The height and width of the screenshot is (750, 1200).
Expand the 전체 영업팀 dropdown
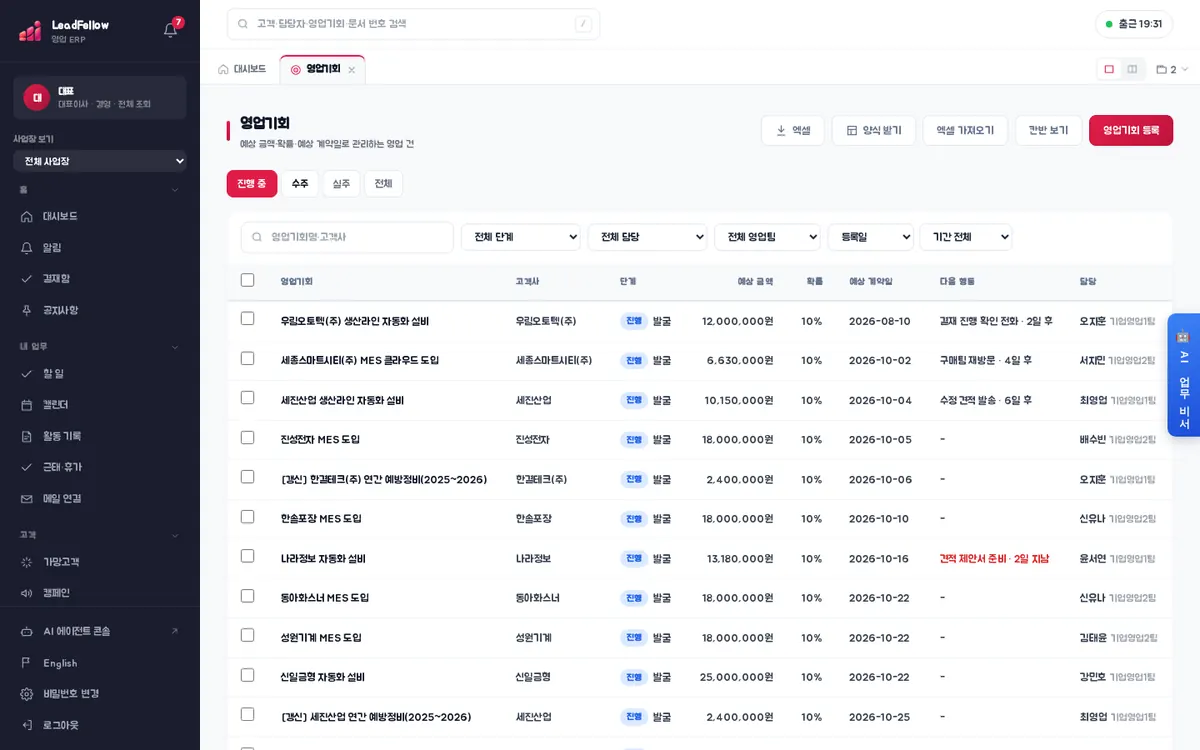[767, 237]
